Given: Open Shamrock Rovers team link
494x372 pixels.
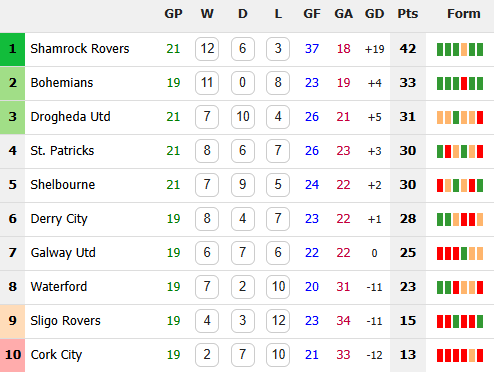Looking at the screenshot, I should pyautogui.click(x=80, y=49).
